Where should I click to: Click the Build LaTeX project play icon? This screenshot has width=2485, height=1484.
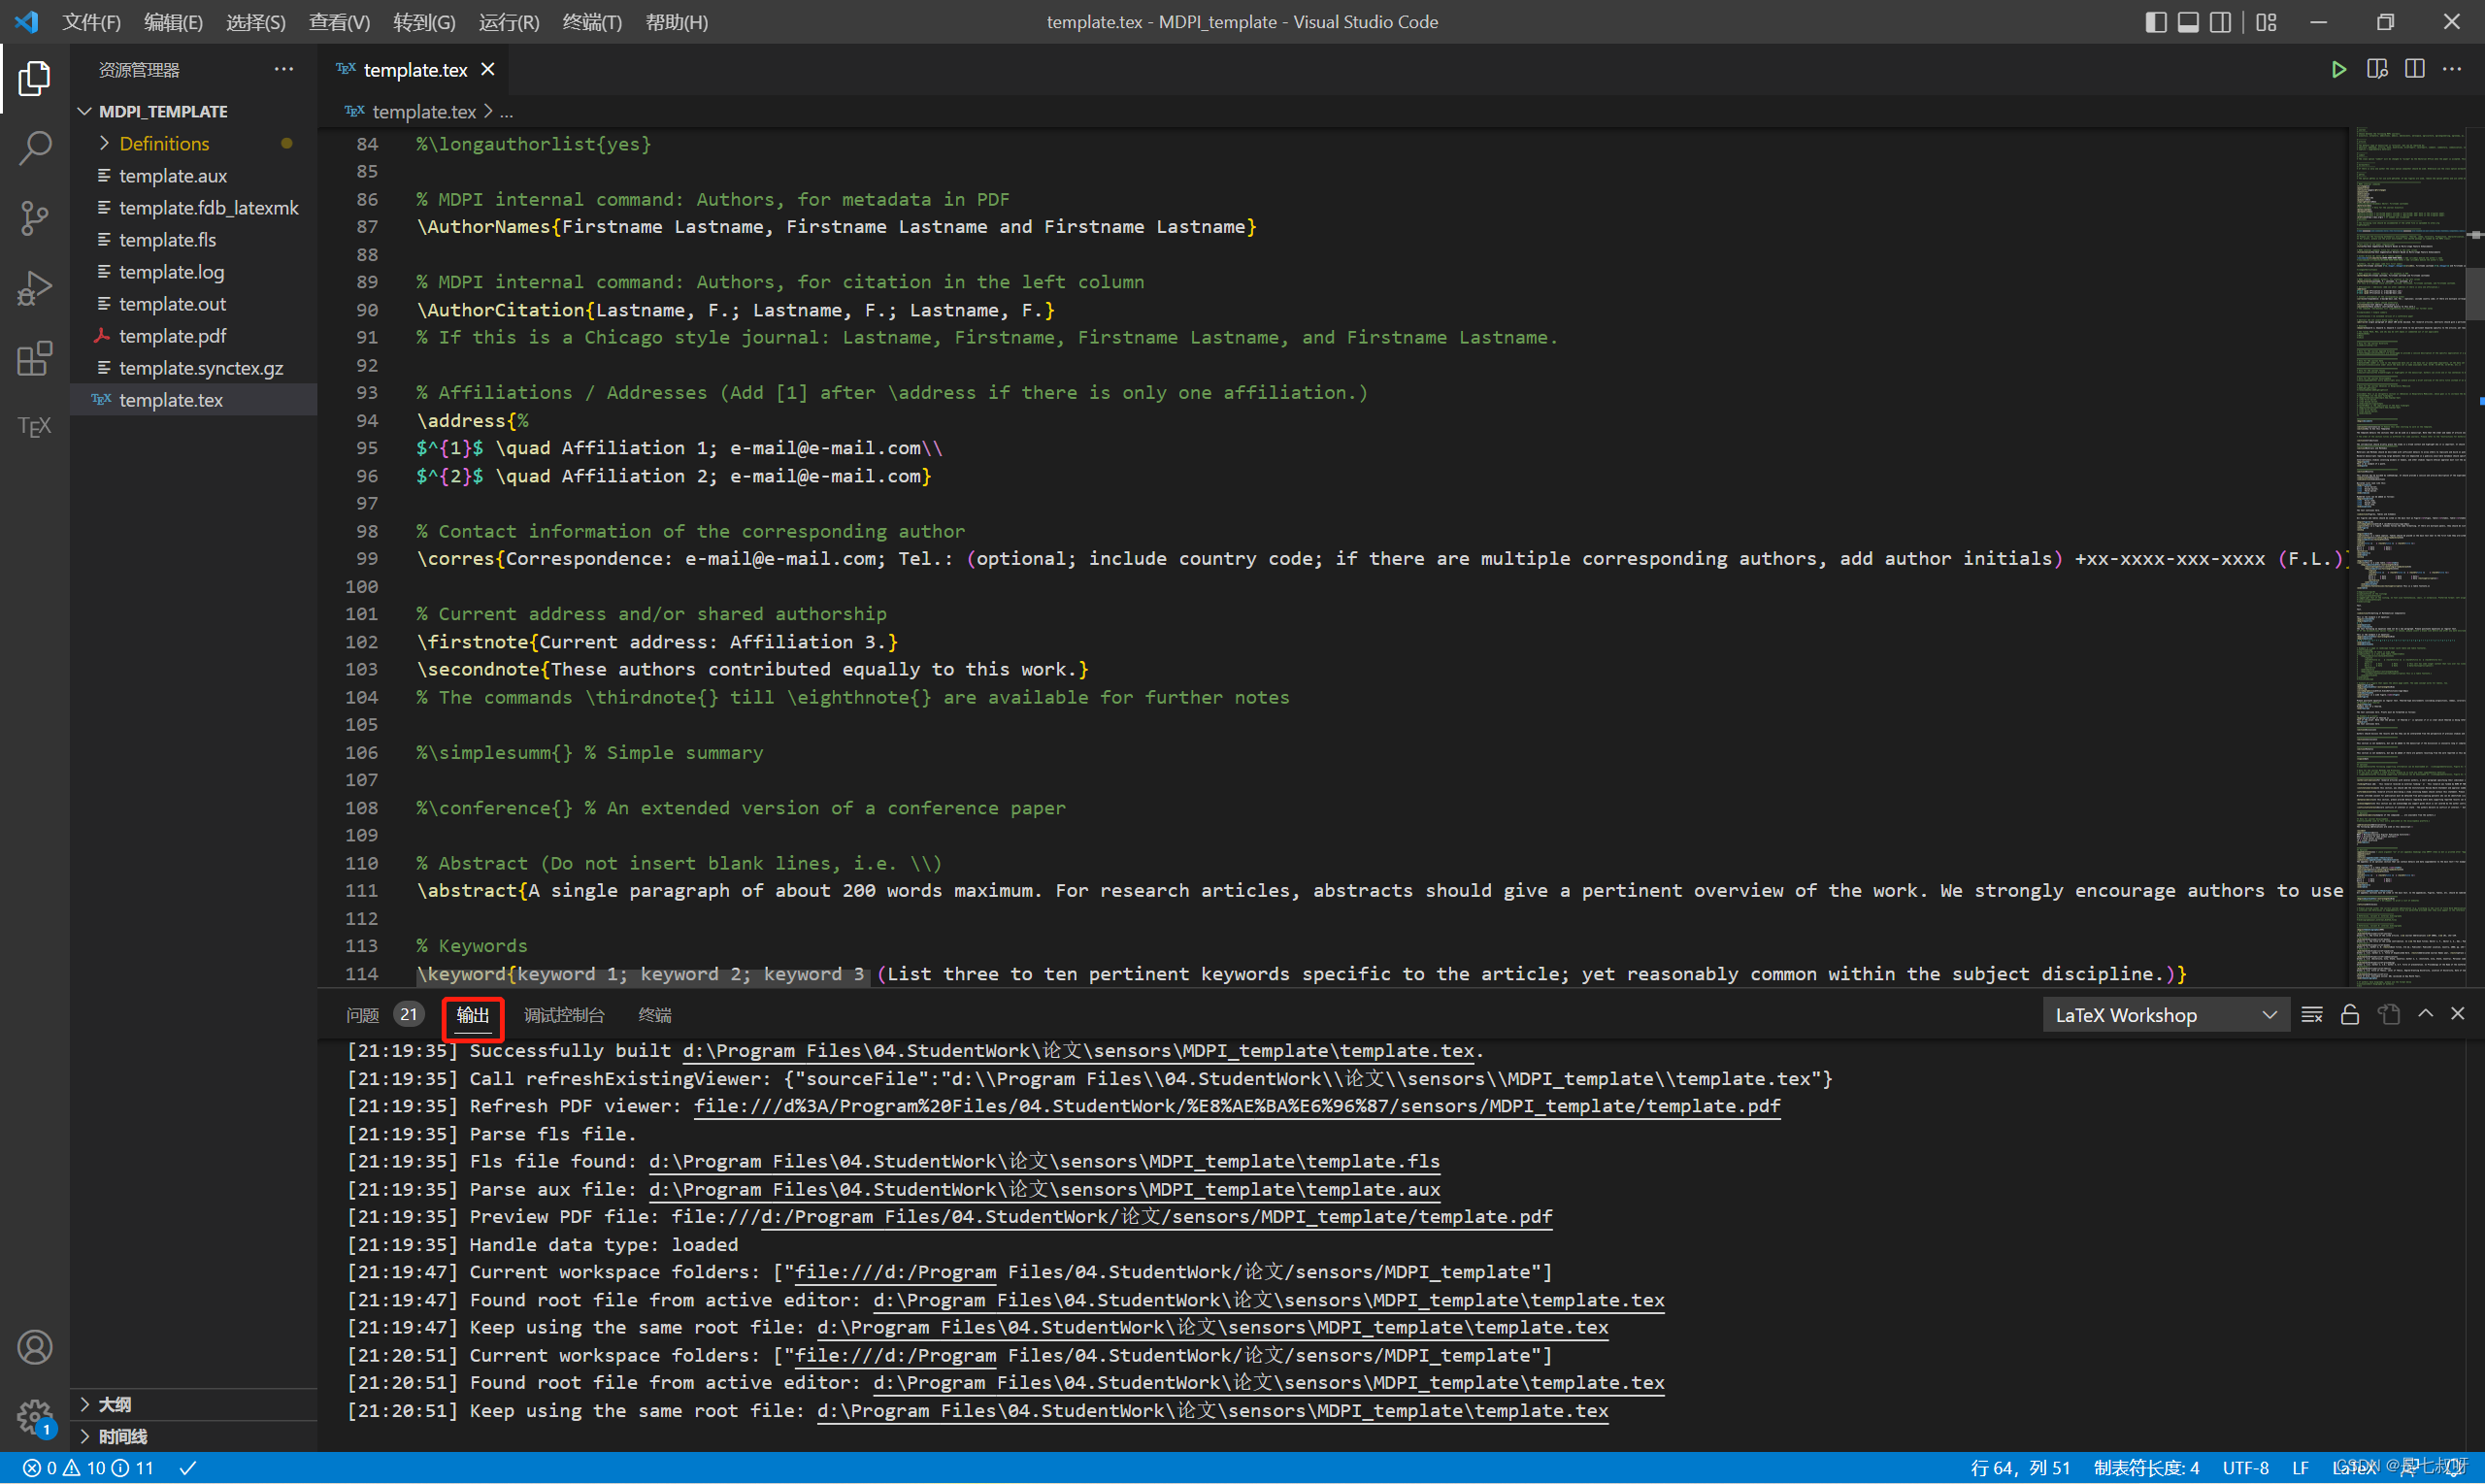(x=2338, y=69)
